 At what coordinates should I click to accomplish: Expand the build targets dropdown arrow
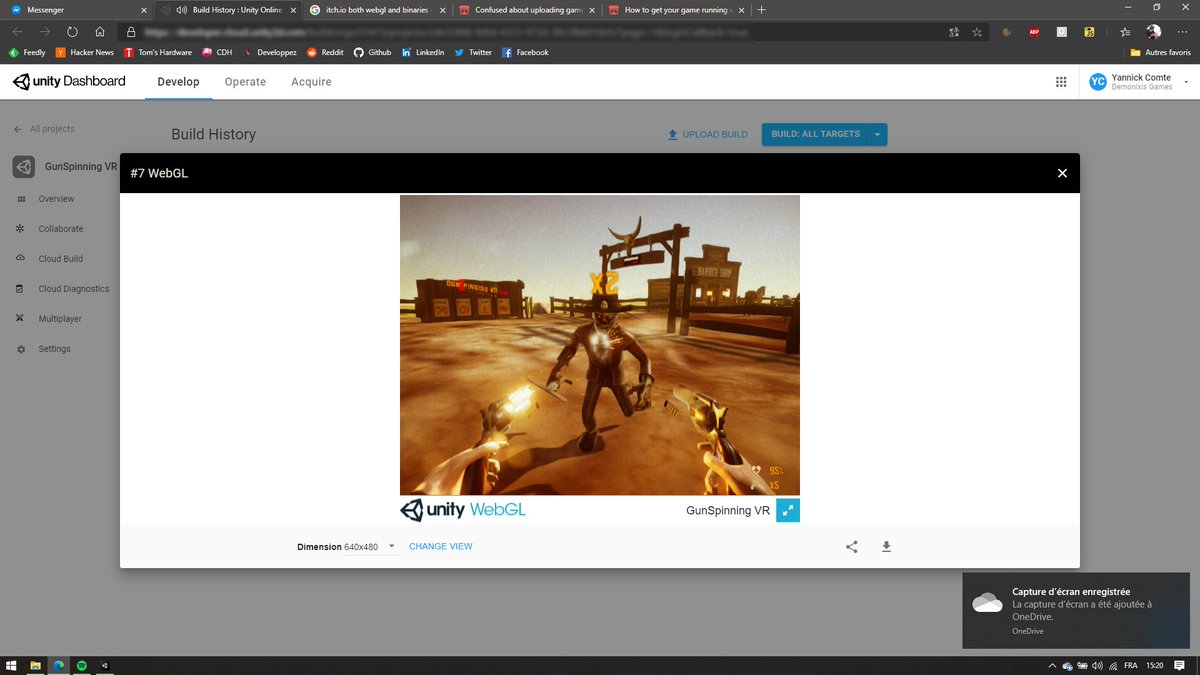[x=877, y=134]
